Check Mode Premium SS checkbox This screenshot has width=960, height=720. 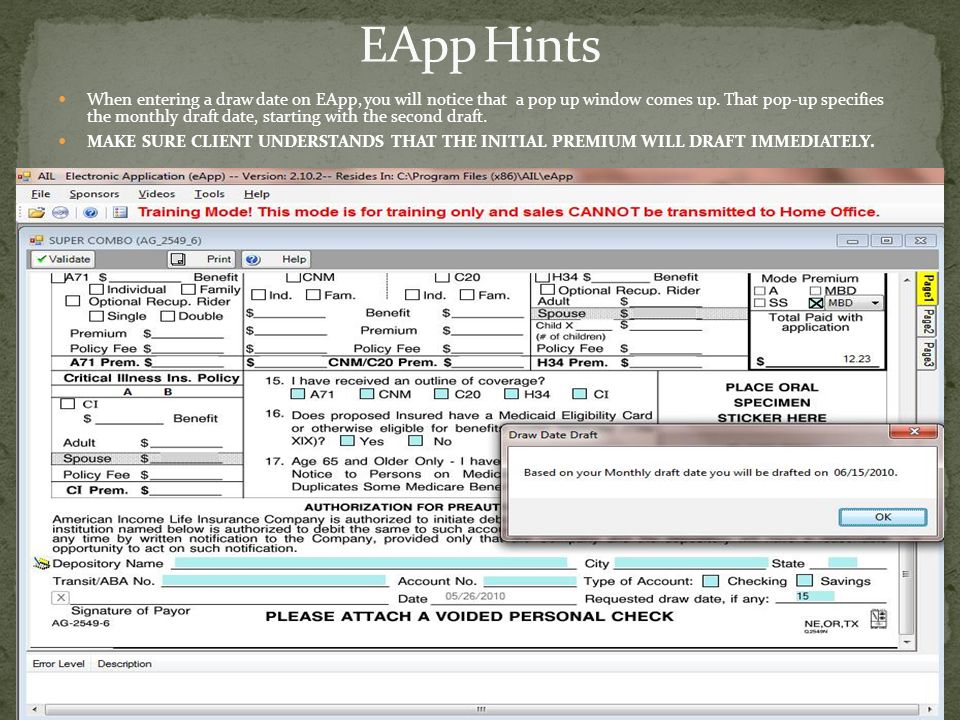(x=760, y=303)
